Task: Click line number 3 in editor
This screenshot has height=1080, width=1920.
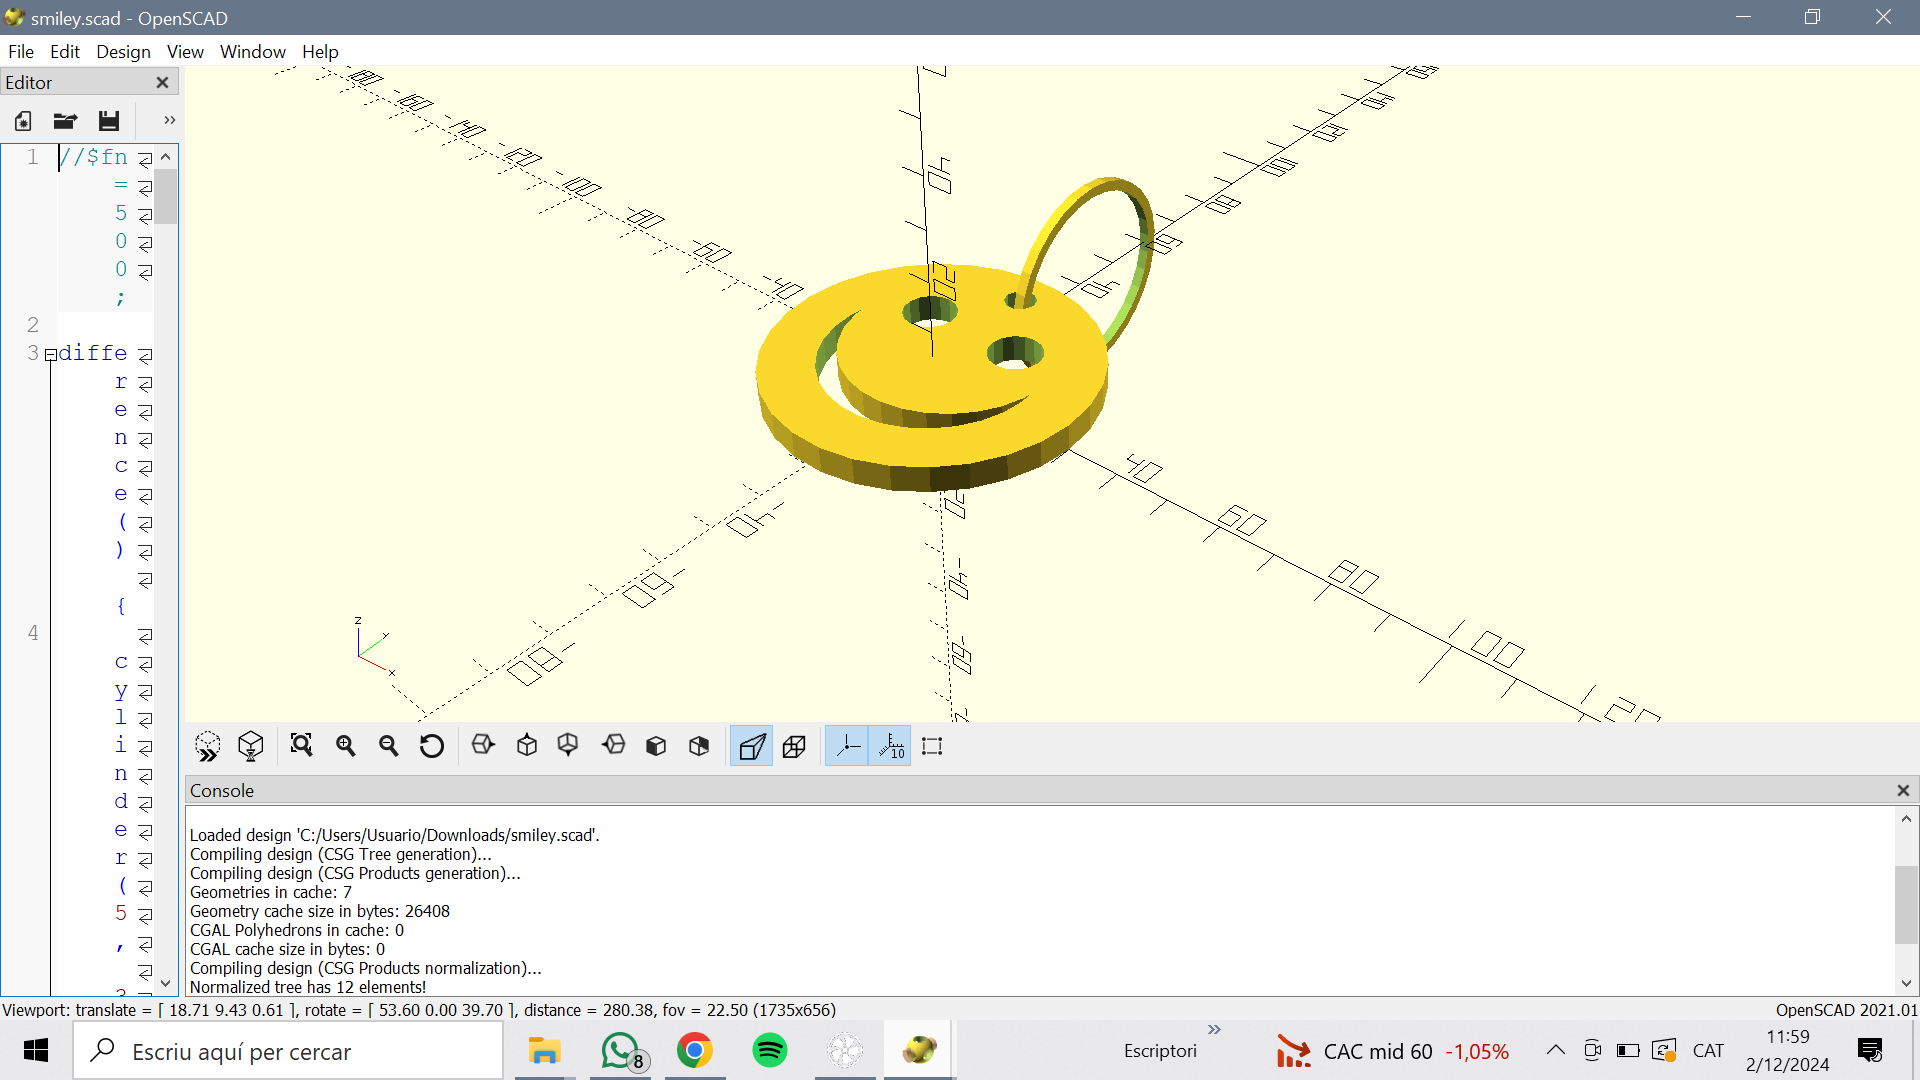Action: 33,353
